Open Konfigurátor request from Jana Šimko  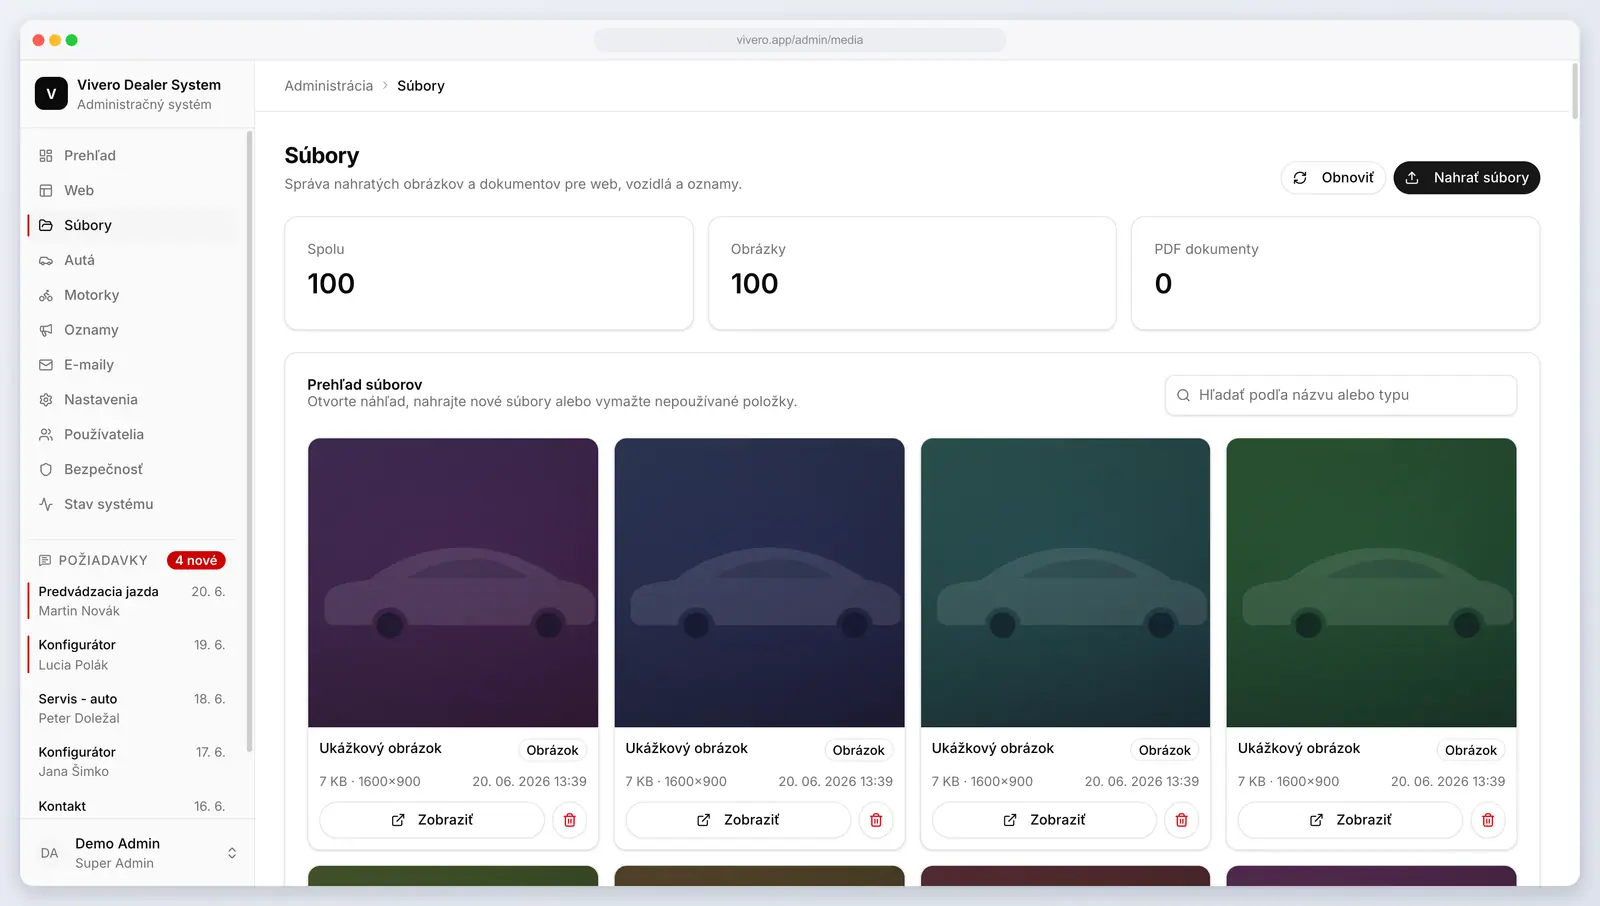coord(132,762)
